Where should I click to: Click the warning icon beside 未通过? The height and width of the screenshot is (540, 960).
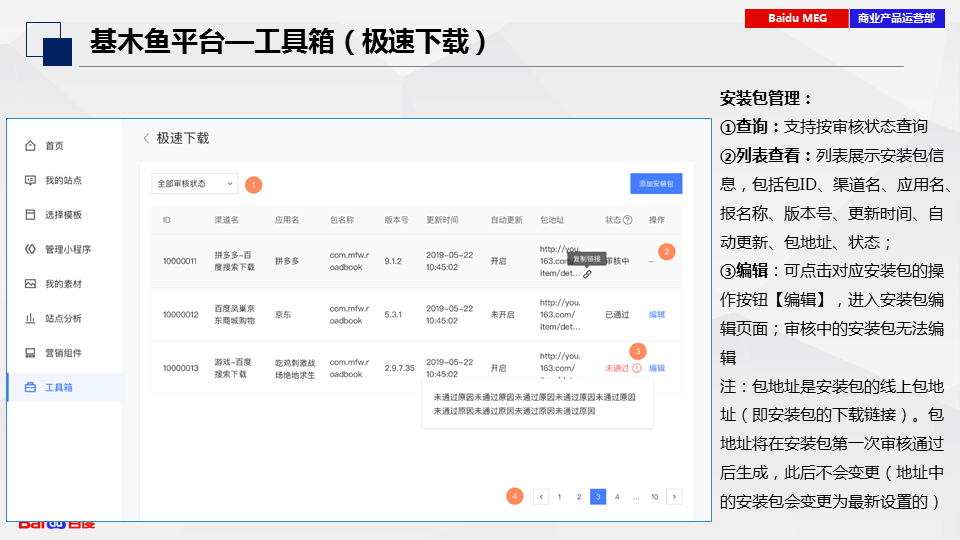pos(637,368)
